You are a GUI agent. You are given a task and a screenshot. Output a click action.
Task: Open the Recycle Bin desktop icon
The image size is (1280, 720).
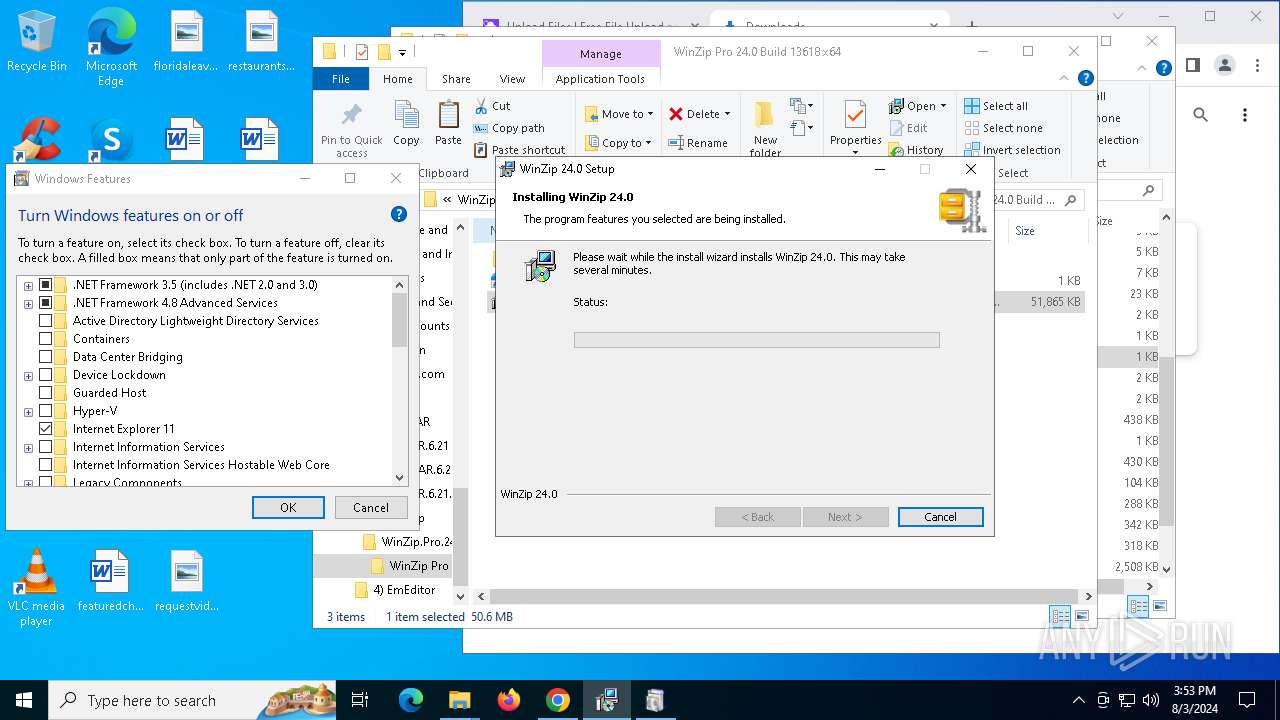[37, 42]
